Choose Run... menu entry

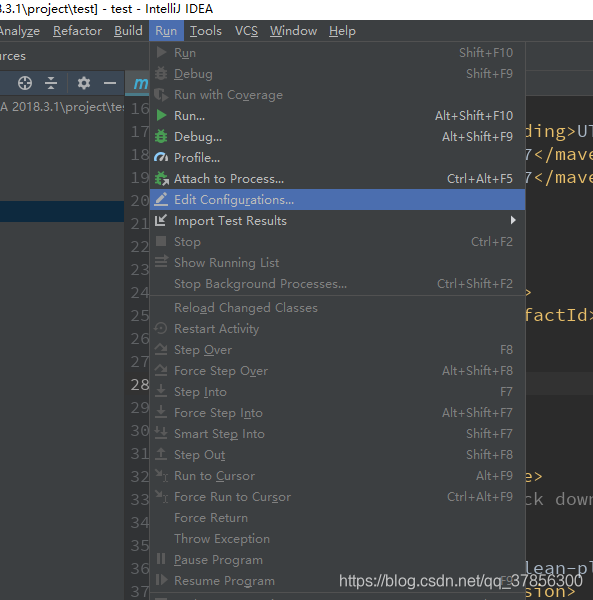pos(337,116)
